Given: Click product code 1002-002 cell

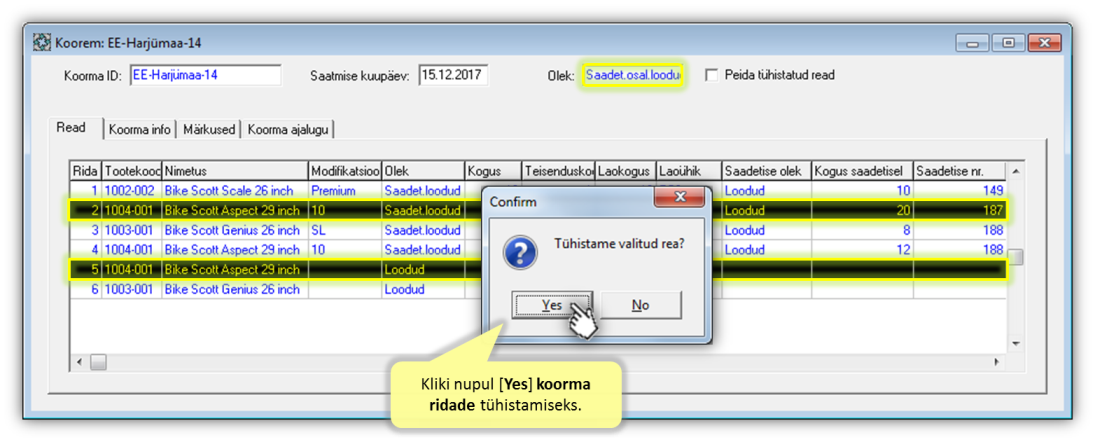Looking at the screenshot, I should click(132, 191).
